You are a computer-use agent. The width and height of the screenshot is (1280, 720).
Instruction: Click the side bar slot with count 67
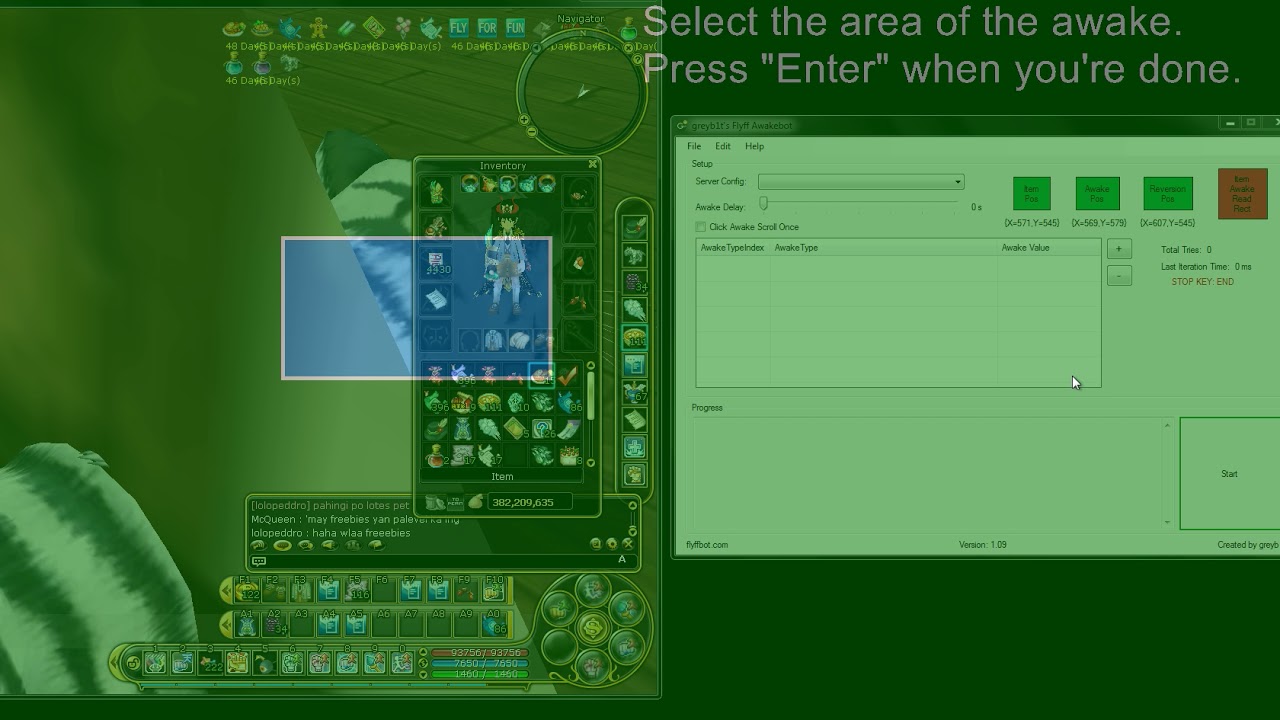[x=634, y=392]
